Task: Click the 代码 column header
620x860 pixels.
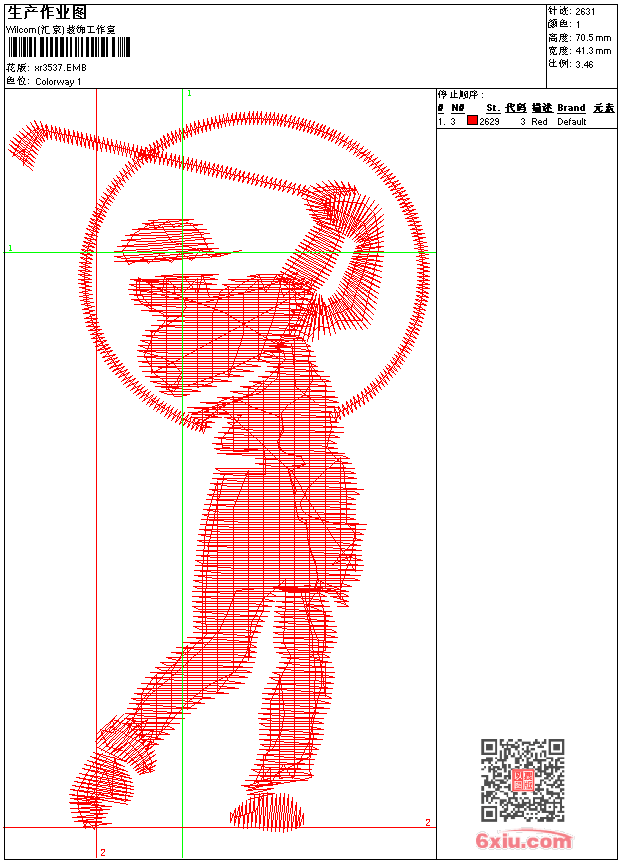Action: (x=516, y=108)
